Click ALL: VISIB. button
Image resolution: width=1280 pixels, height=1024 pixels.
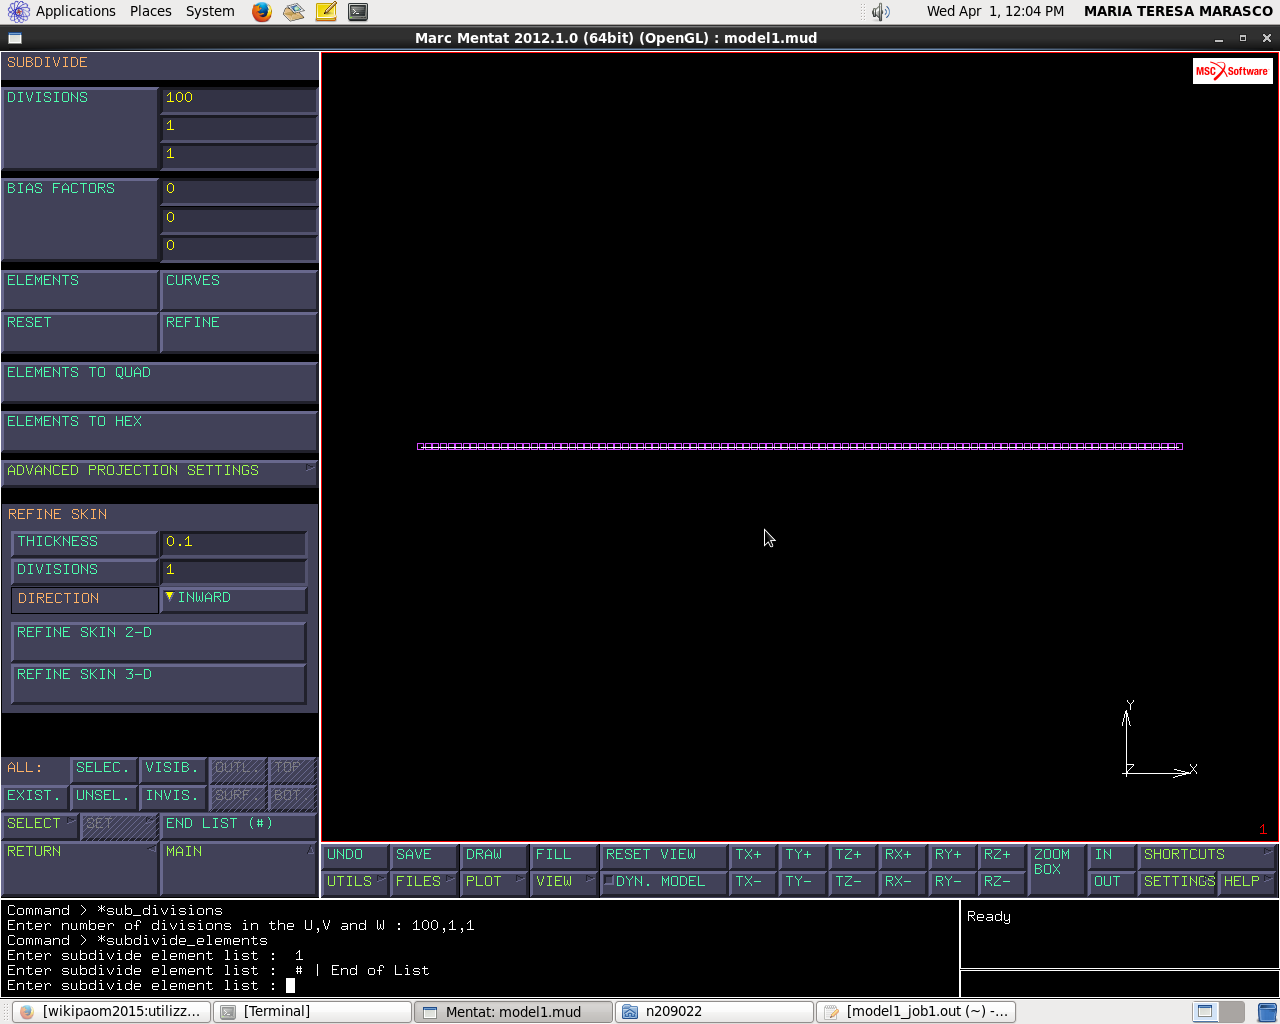(172, 768)
